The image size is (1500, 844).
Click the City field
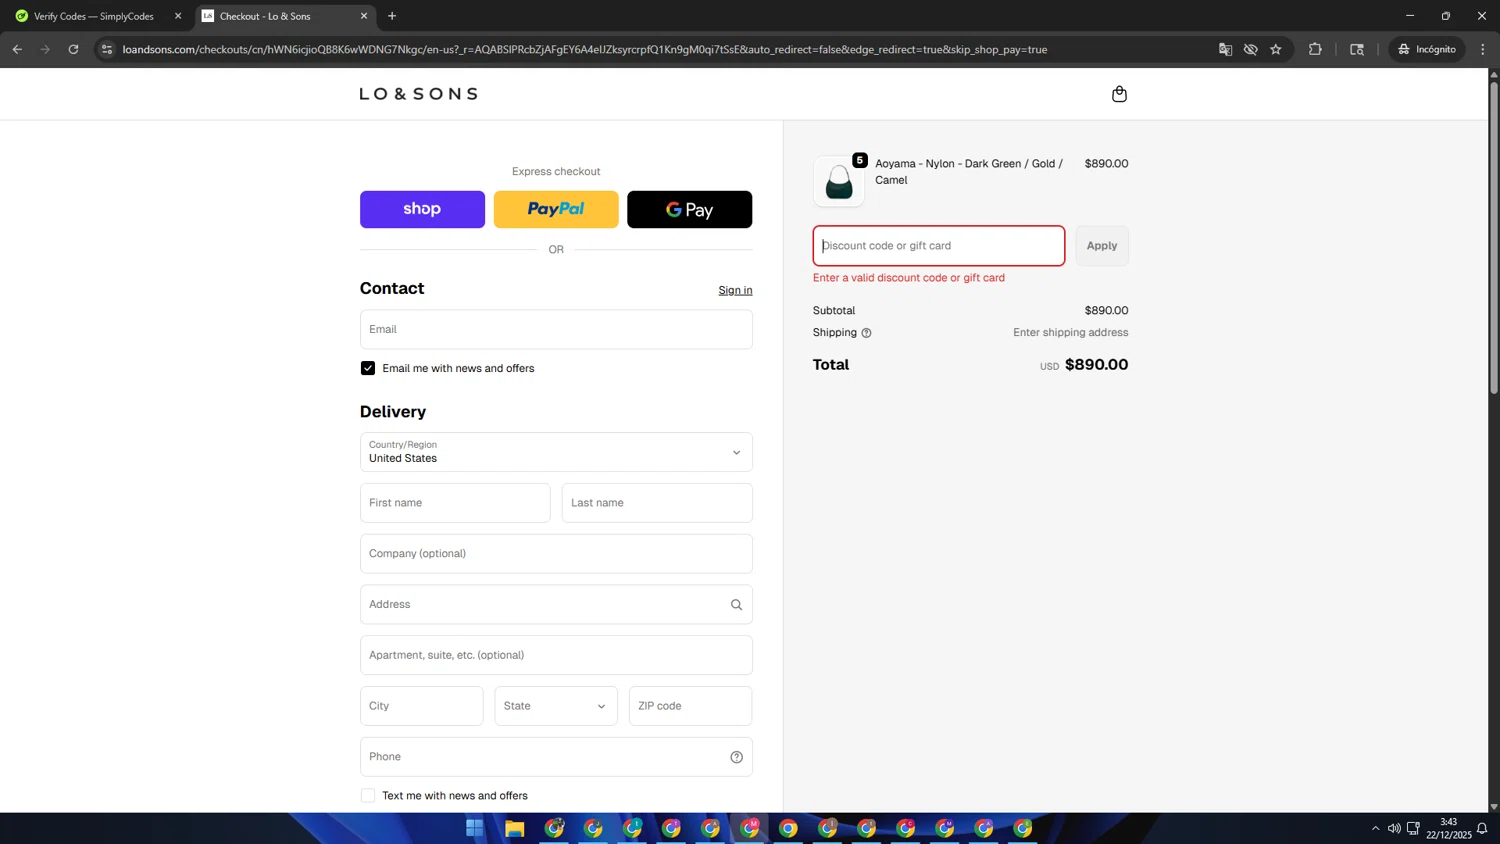(421, 706)
